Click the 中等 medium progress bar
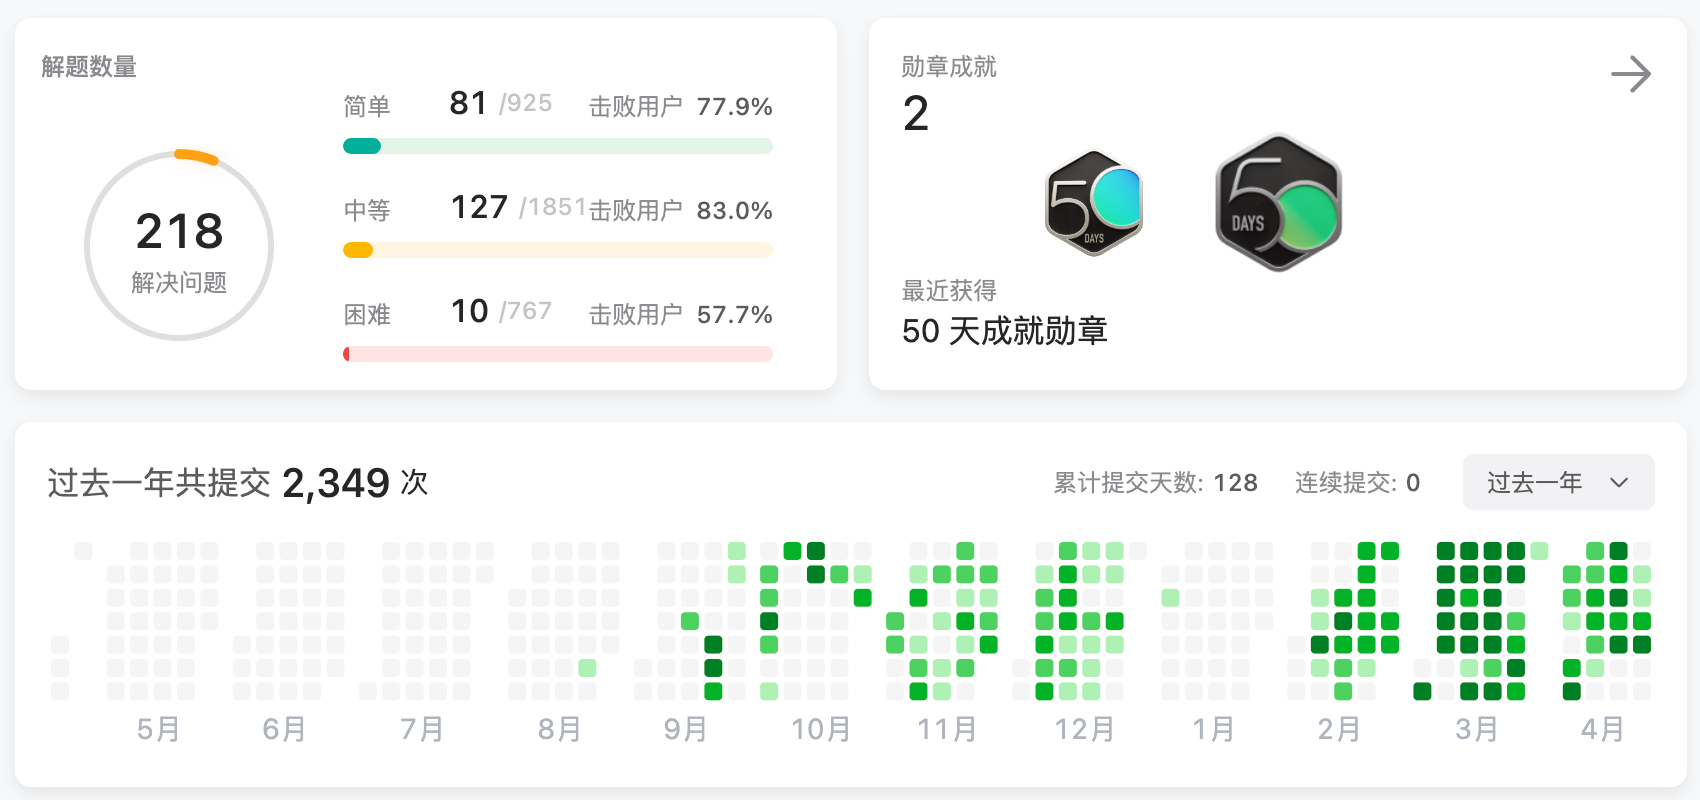The image size is (1700, 800). (558, 250)
